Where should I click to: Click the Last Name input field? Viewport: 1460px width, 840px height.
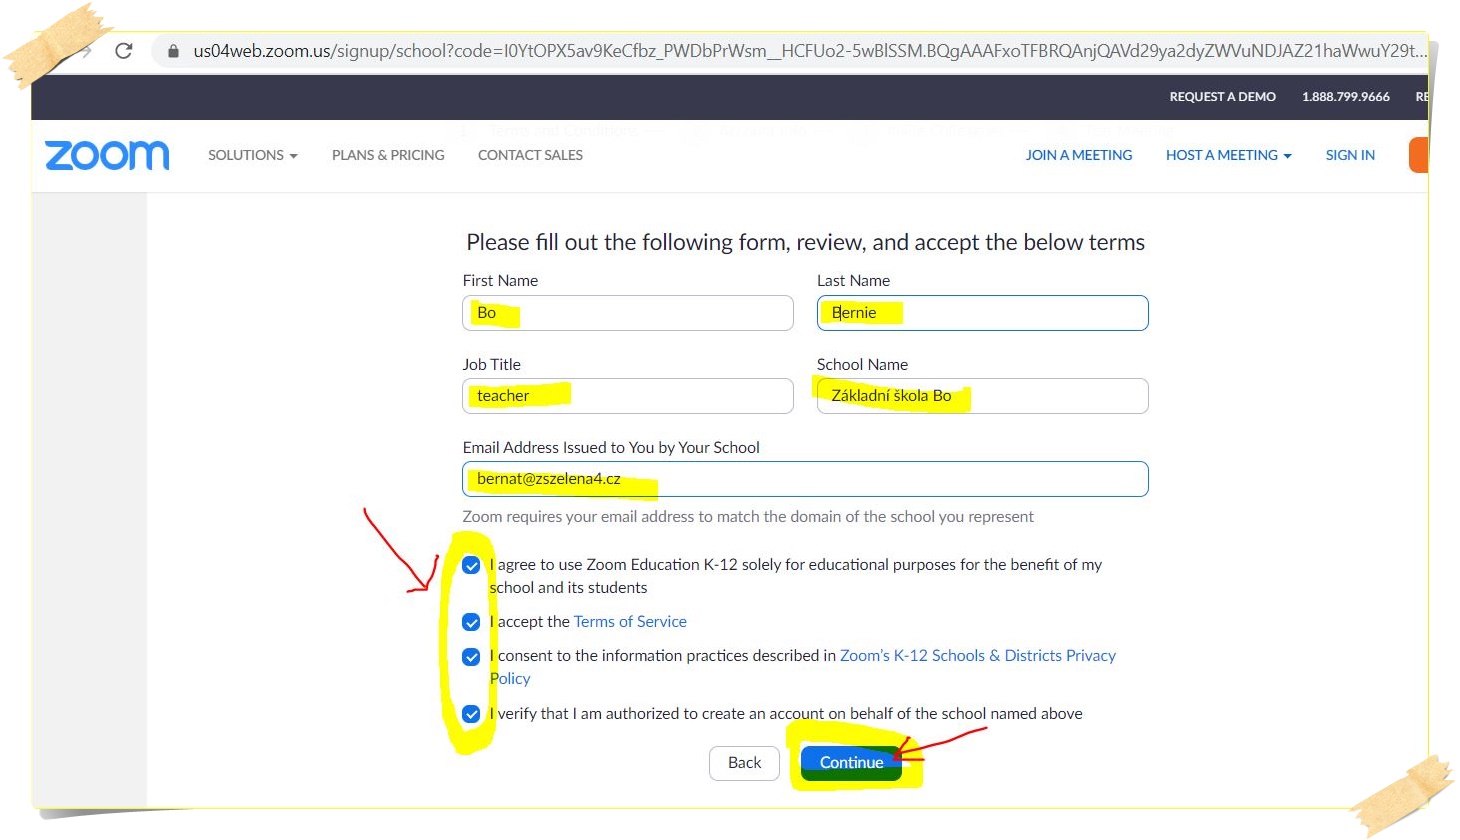click(x=983, y=313)
